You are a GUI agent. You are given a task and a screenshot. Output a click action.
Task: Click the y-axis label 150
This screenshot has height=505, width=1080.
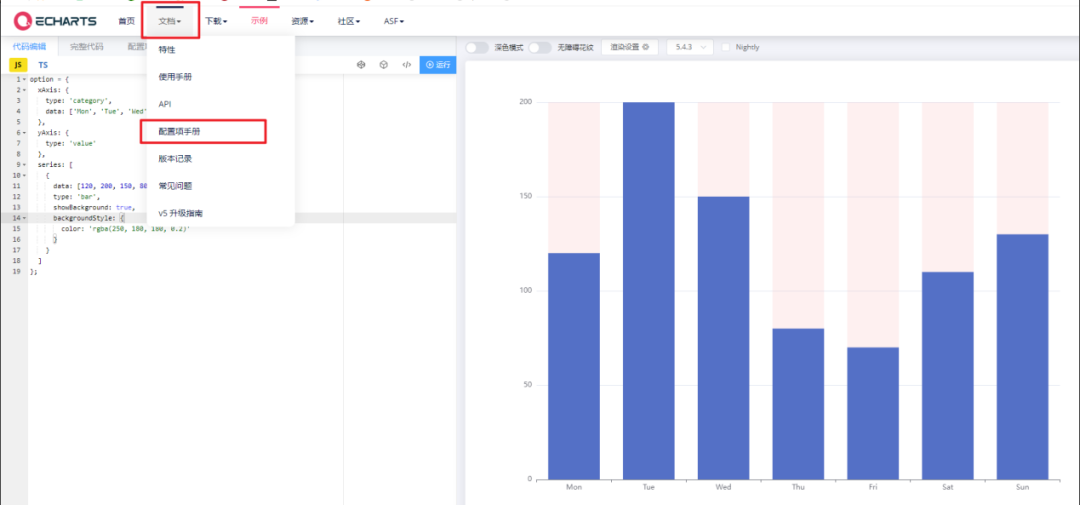(526, 196)
